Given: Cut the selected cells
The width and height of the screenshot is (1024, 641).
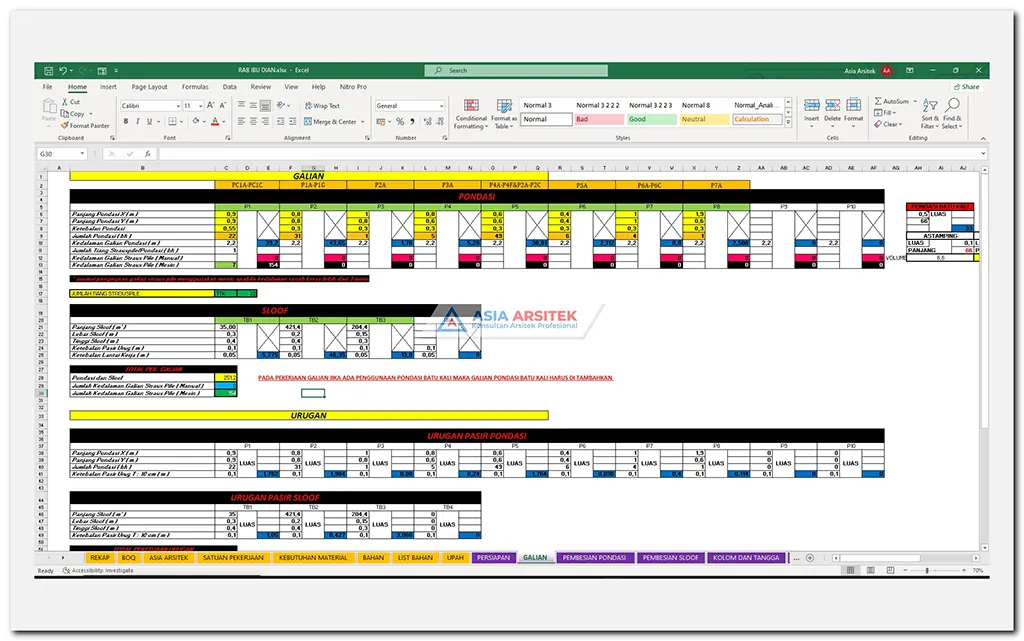Looking at the screenshot, I should pos(71,102).
